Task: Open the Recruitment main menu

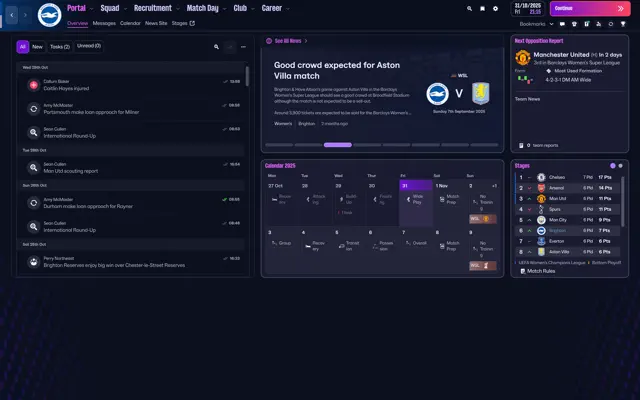Action: pos(153,8)
